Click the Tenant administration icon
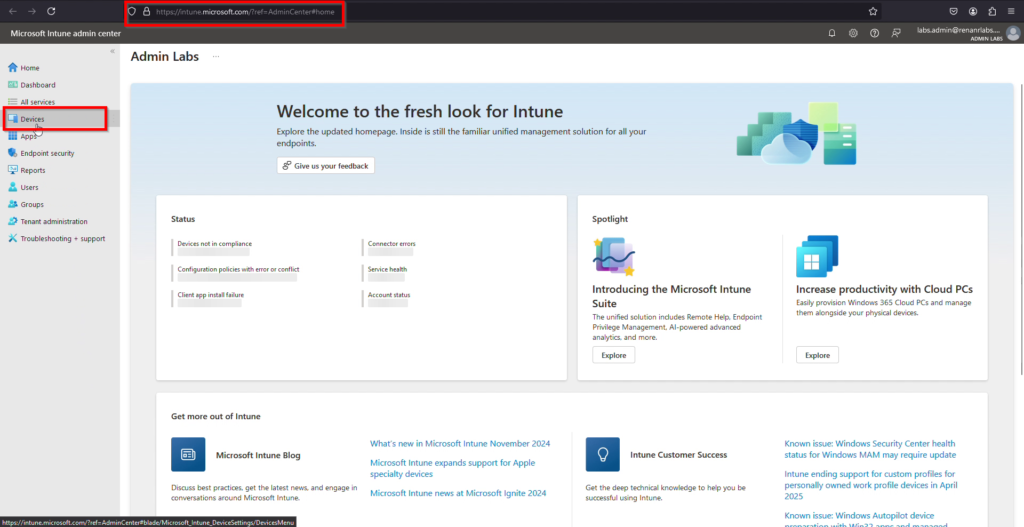This screenshot has height=527, width=1024. click(x=12, y=221)
